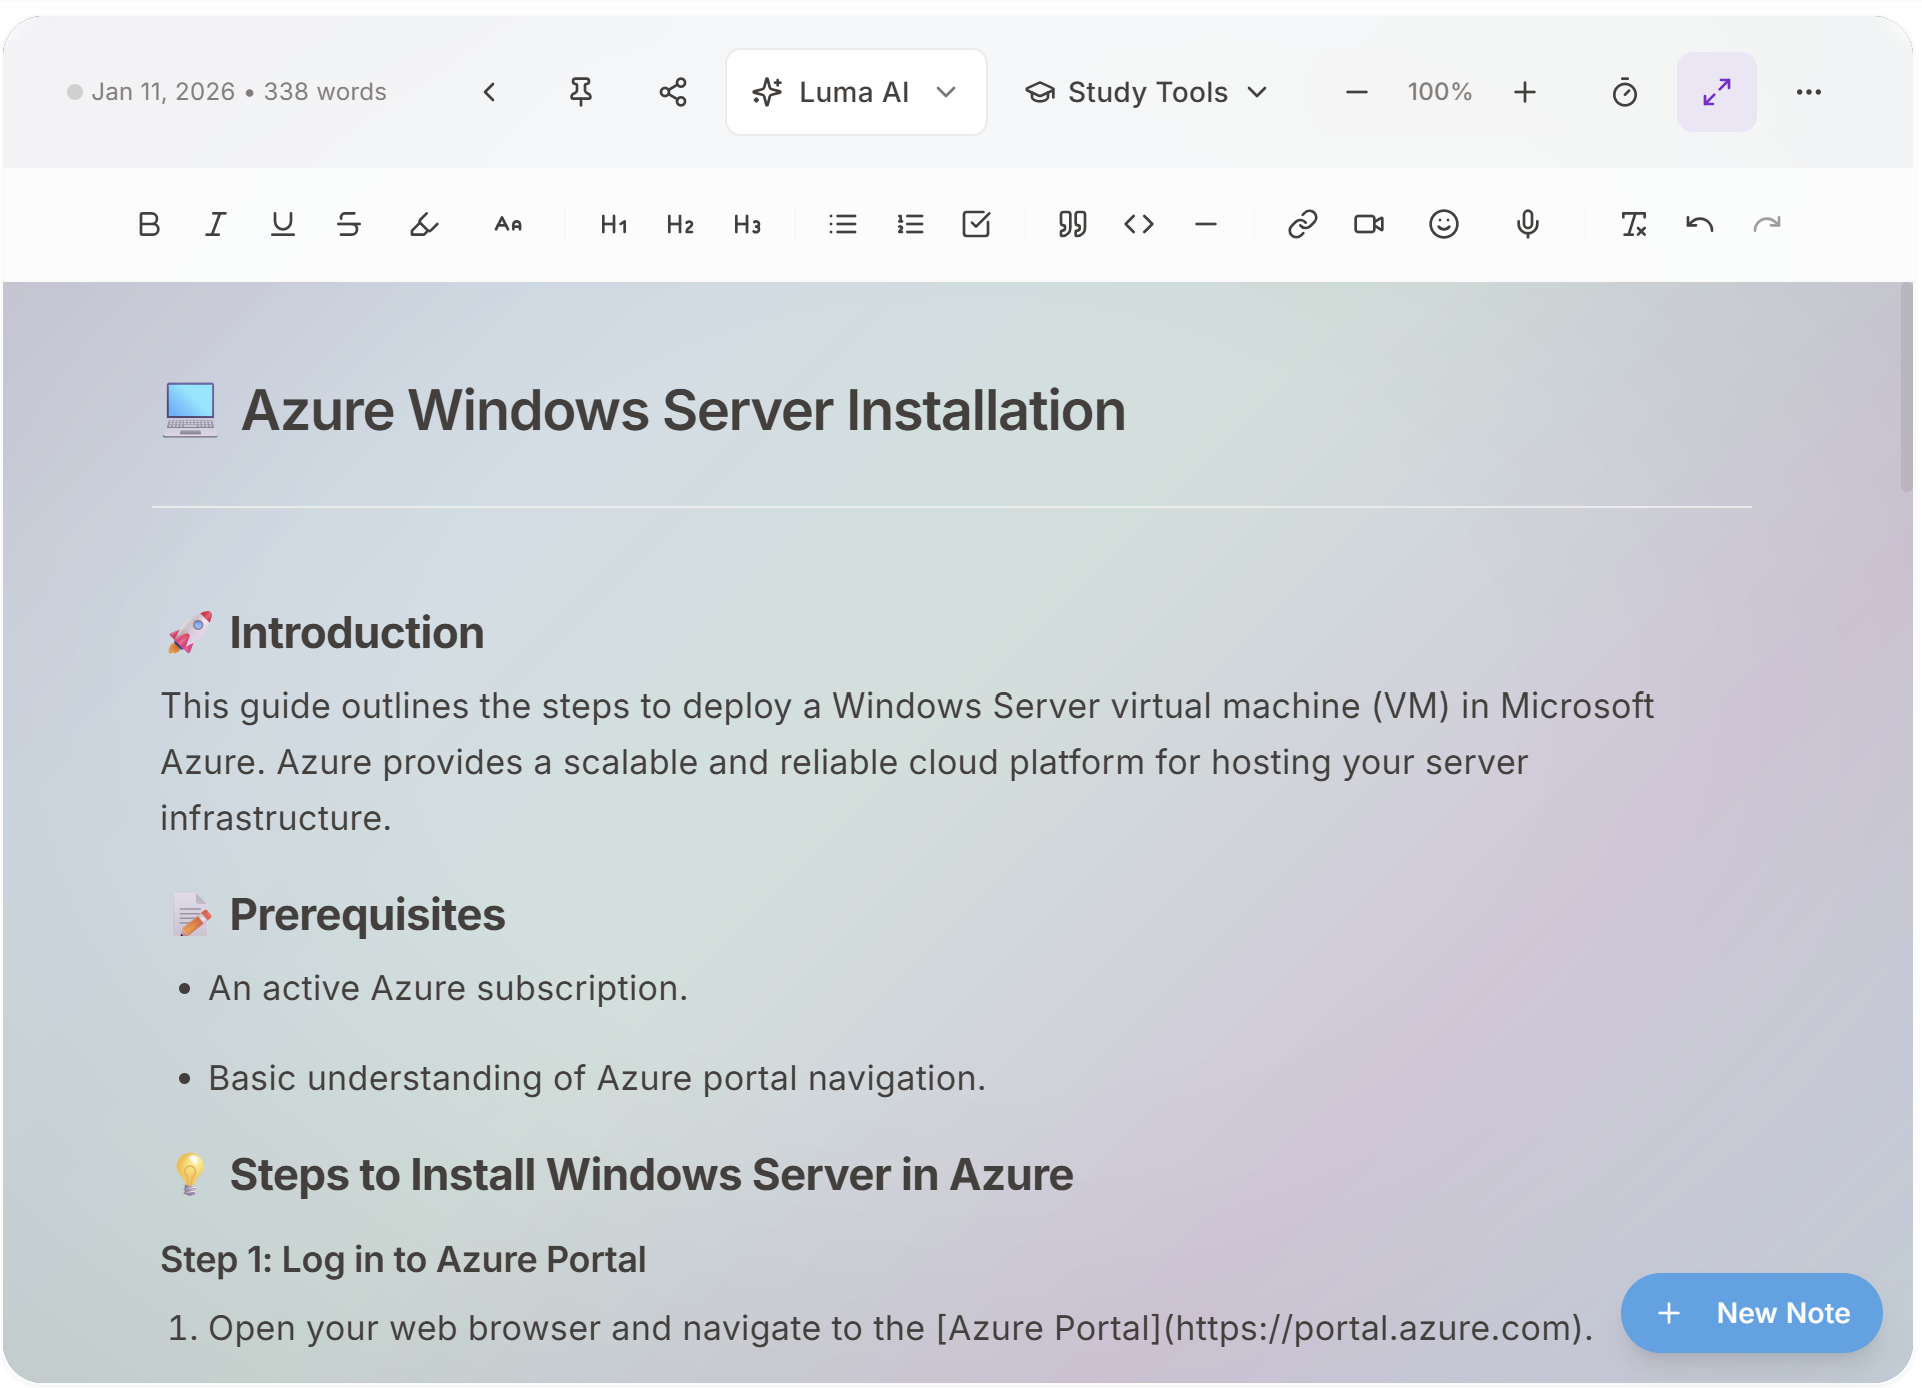The height and width of the screenshot is (1388, 1922).
Task: Insert a checklist item
Action: click(976, 224)
